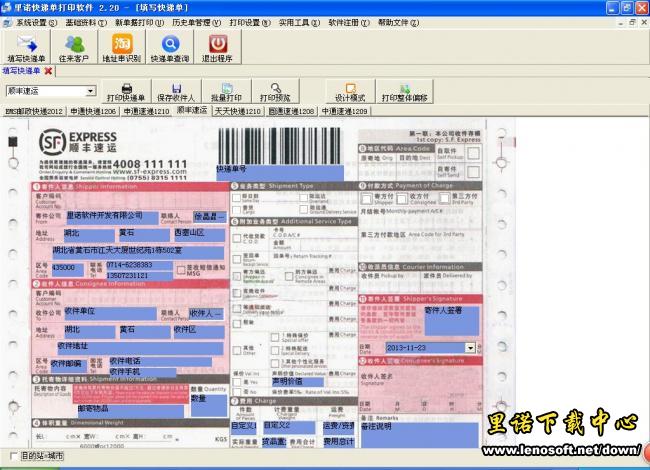Switch to 申通速递1210 tab

point(146,111)
